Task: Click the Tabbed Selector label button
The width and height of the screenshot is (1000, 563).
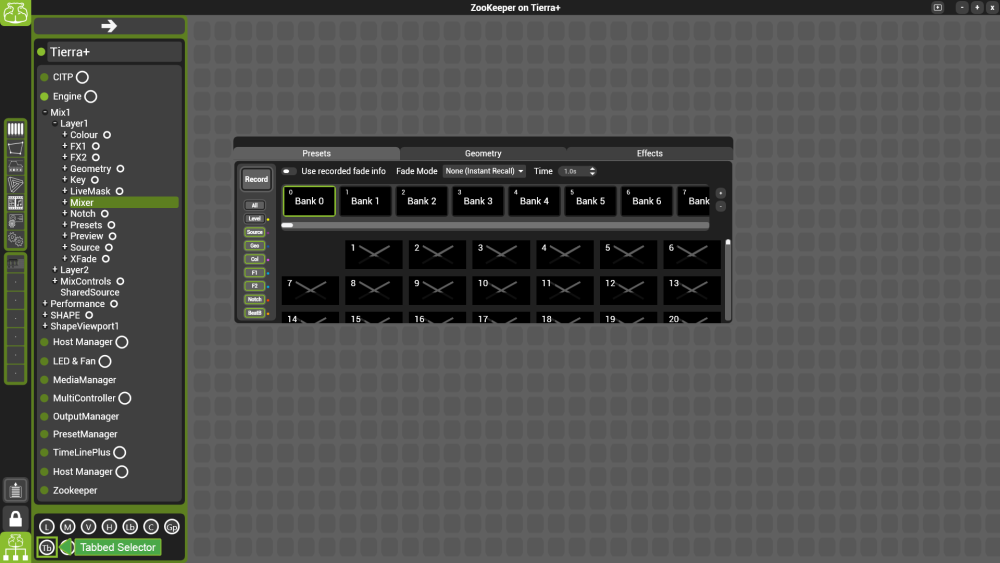Action: click(118, 547)
